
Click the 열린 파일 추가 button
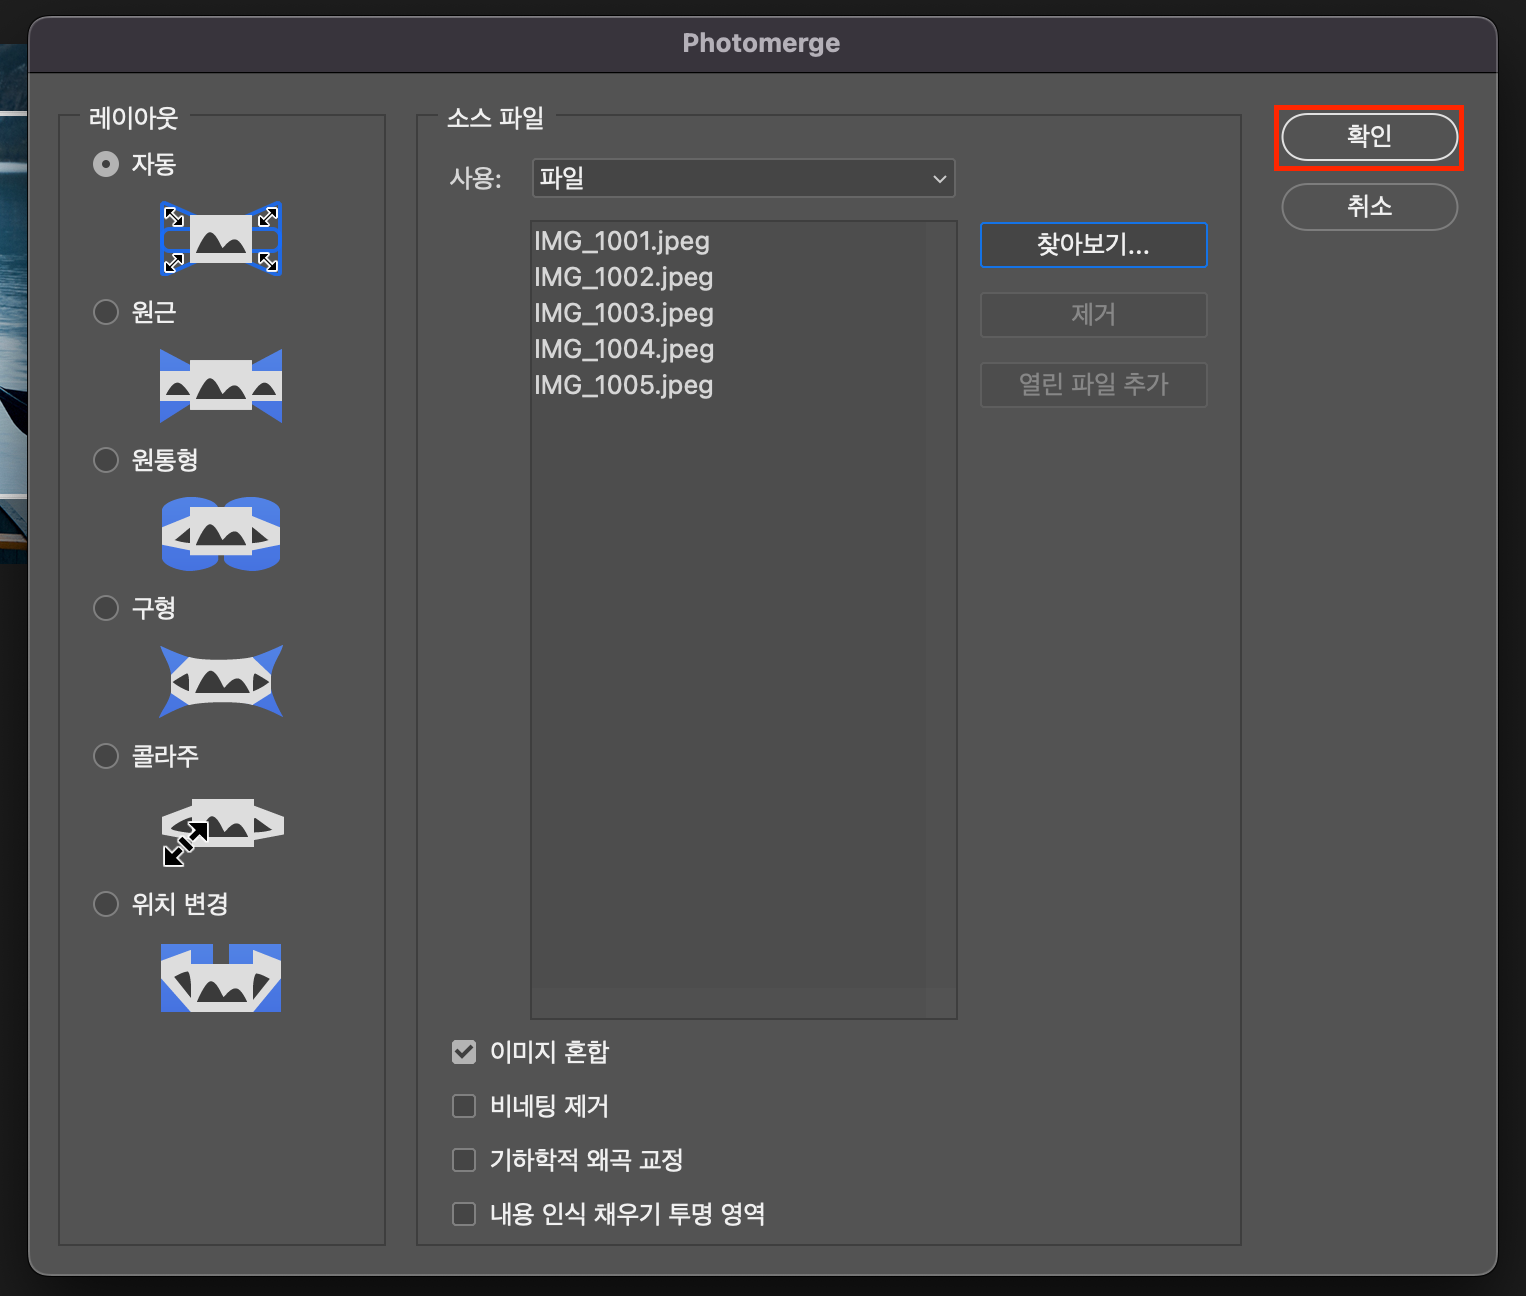click(x=1094, y=385)
